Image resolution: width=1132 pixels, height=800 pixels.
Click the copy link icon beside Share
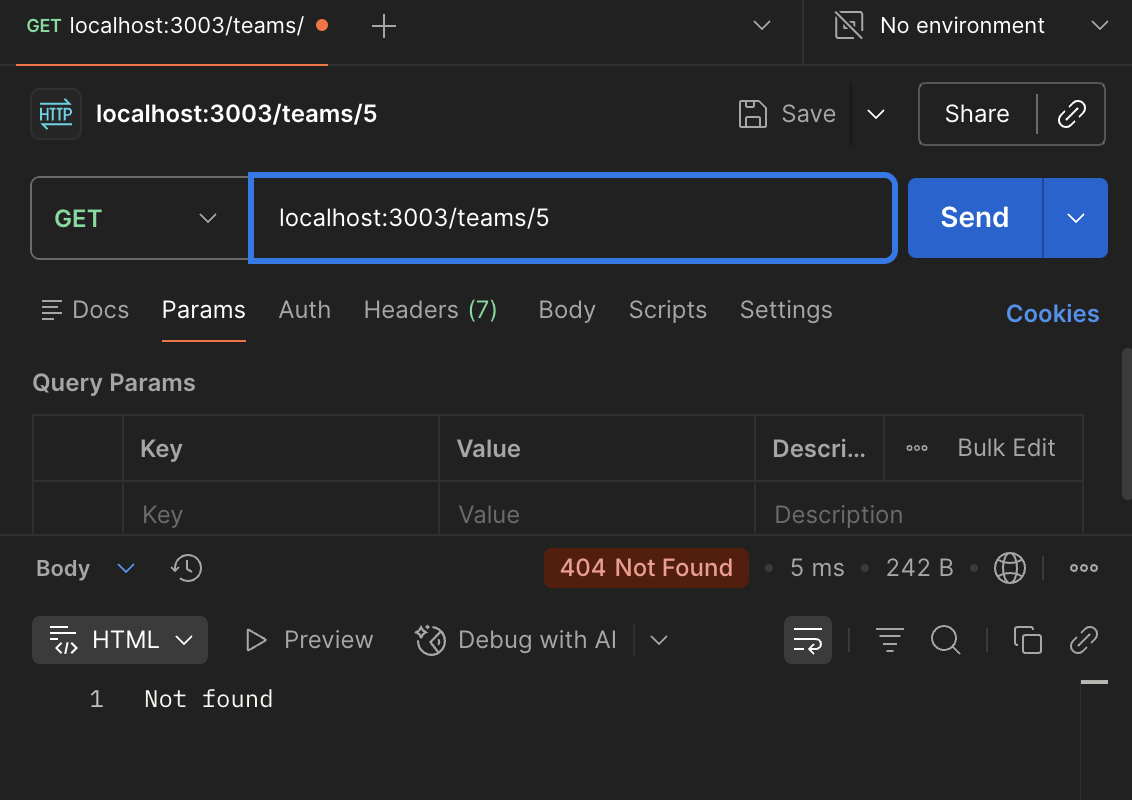(1071, 114)
